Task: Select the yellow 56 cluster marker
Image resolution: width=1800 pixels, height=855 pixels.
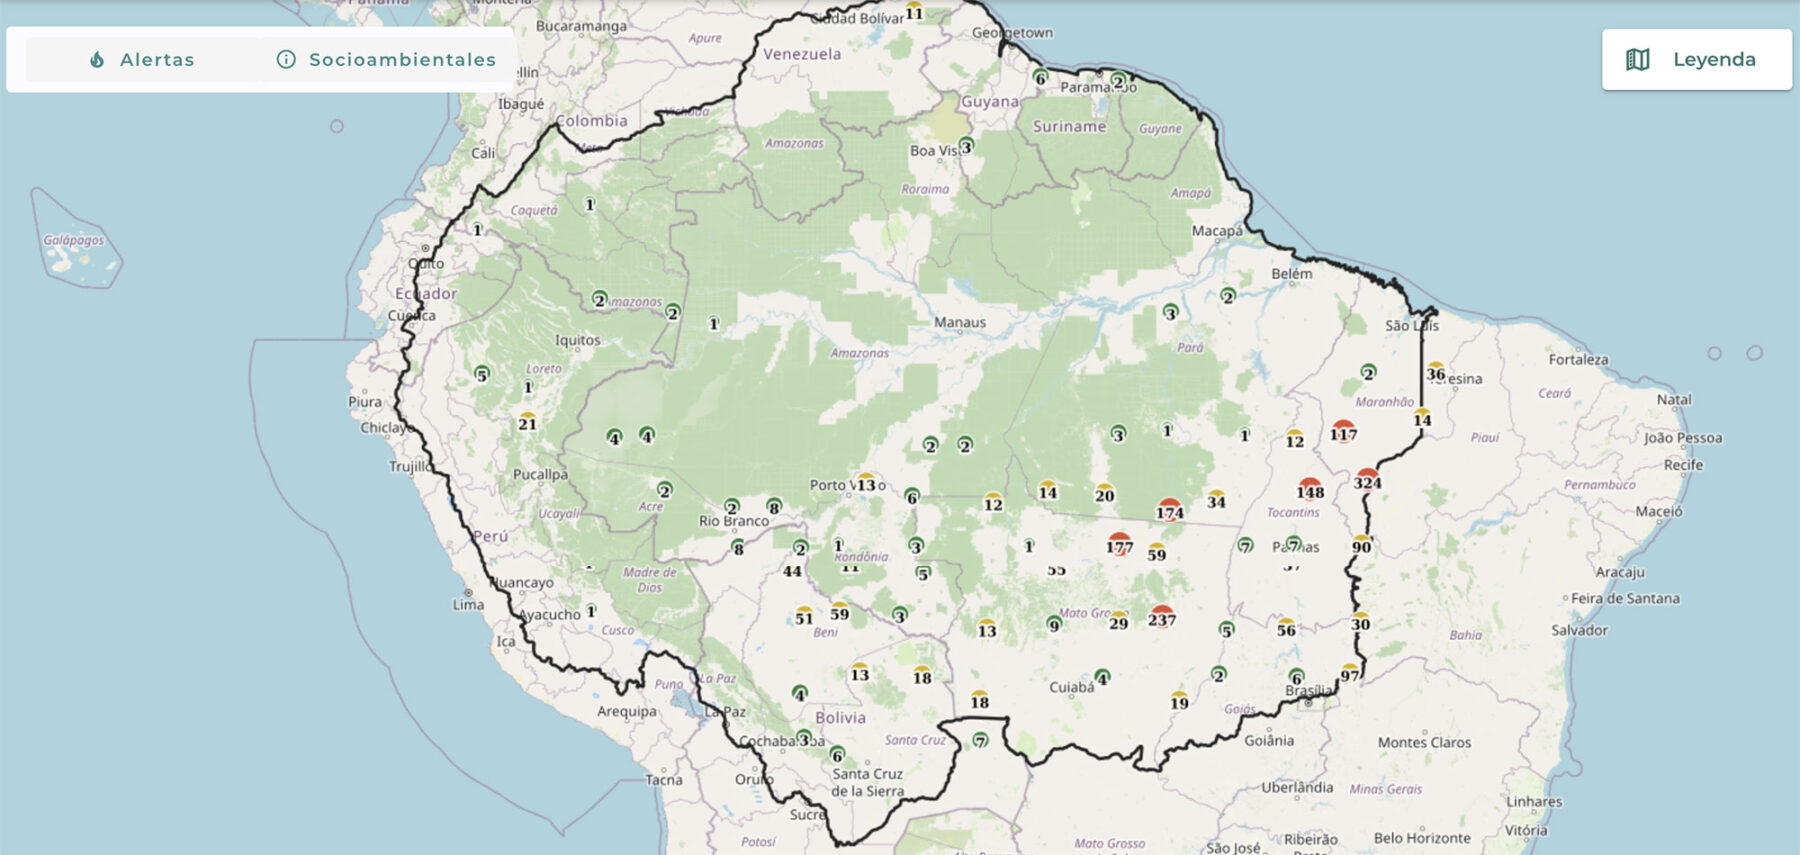Action: point(1286,627)
